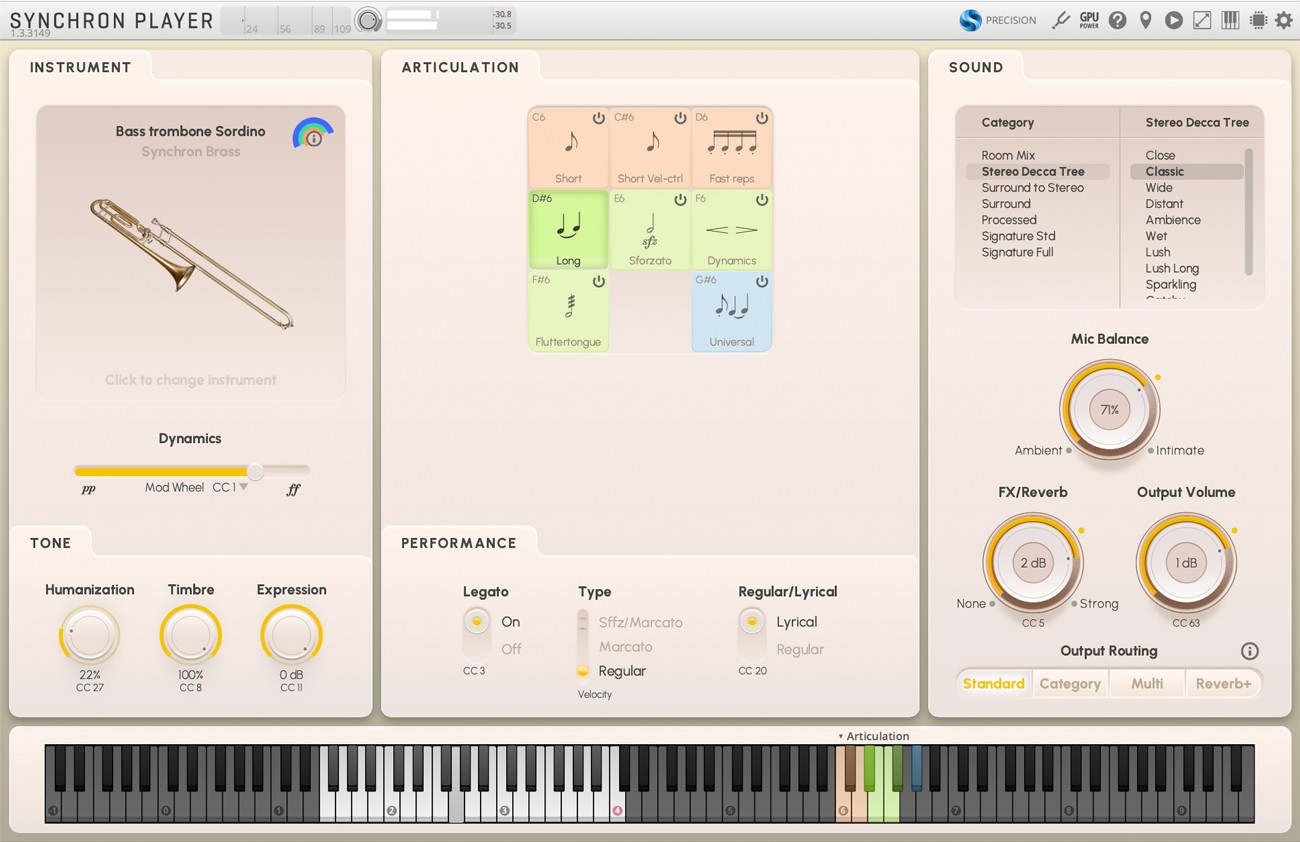1300x842 pixels.
Task: Click the Output Volume knob
Action: tap(1186, 563)
